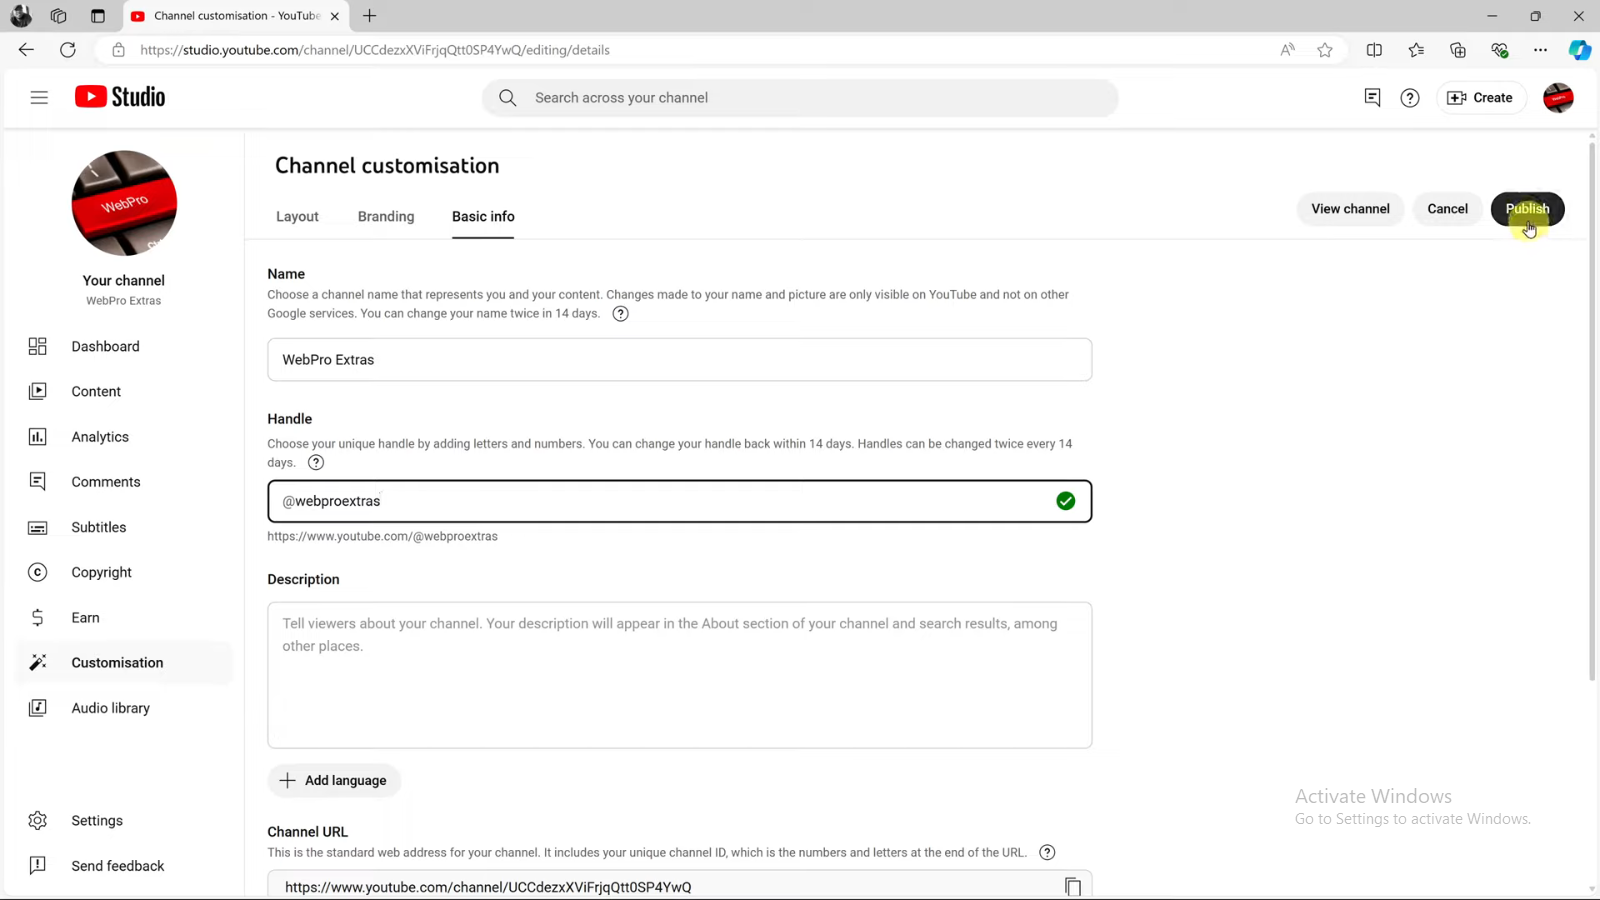Copy the channel URL with copy icon

click(x=1073, y=887)
